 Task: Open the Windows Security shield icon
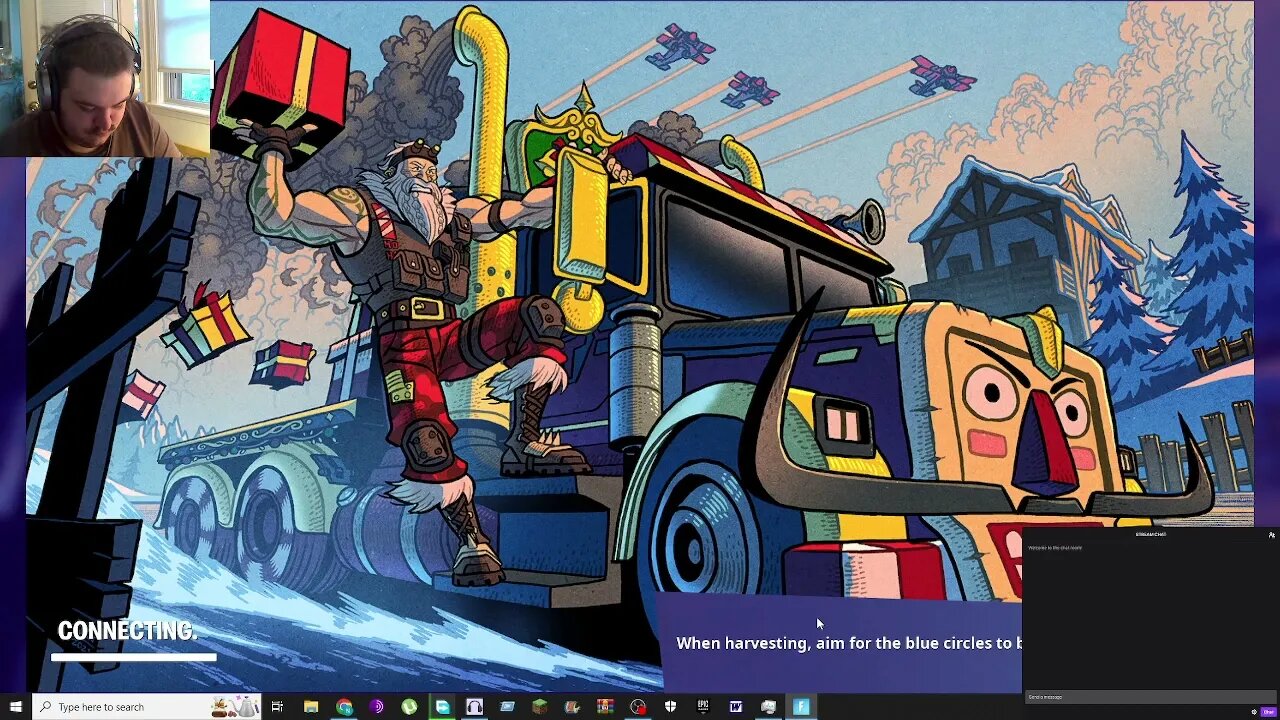pos(670,707)
